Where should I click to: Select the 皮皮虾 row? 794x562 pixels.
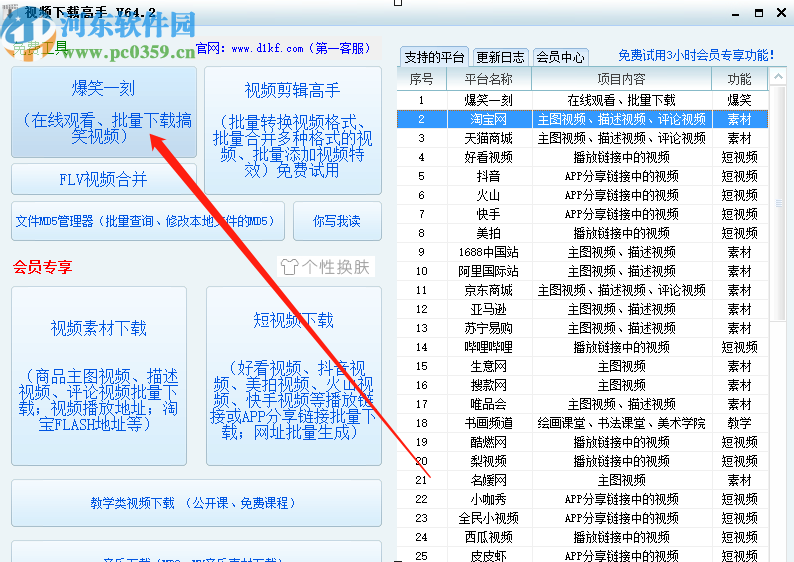tap(582, 555)
